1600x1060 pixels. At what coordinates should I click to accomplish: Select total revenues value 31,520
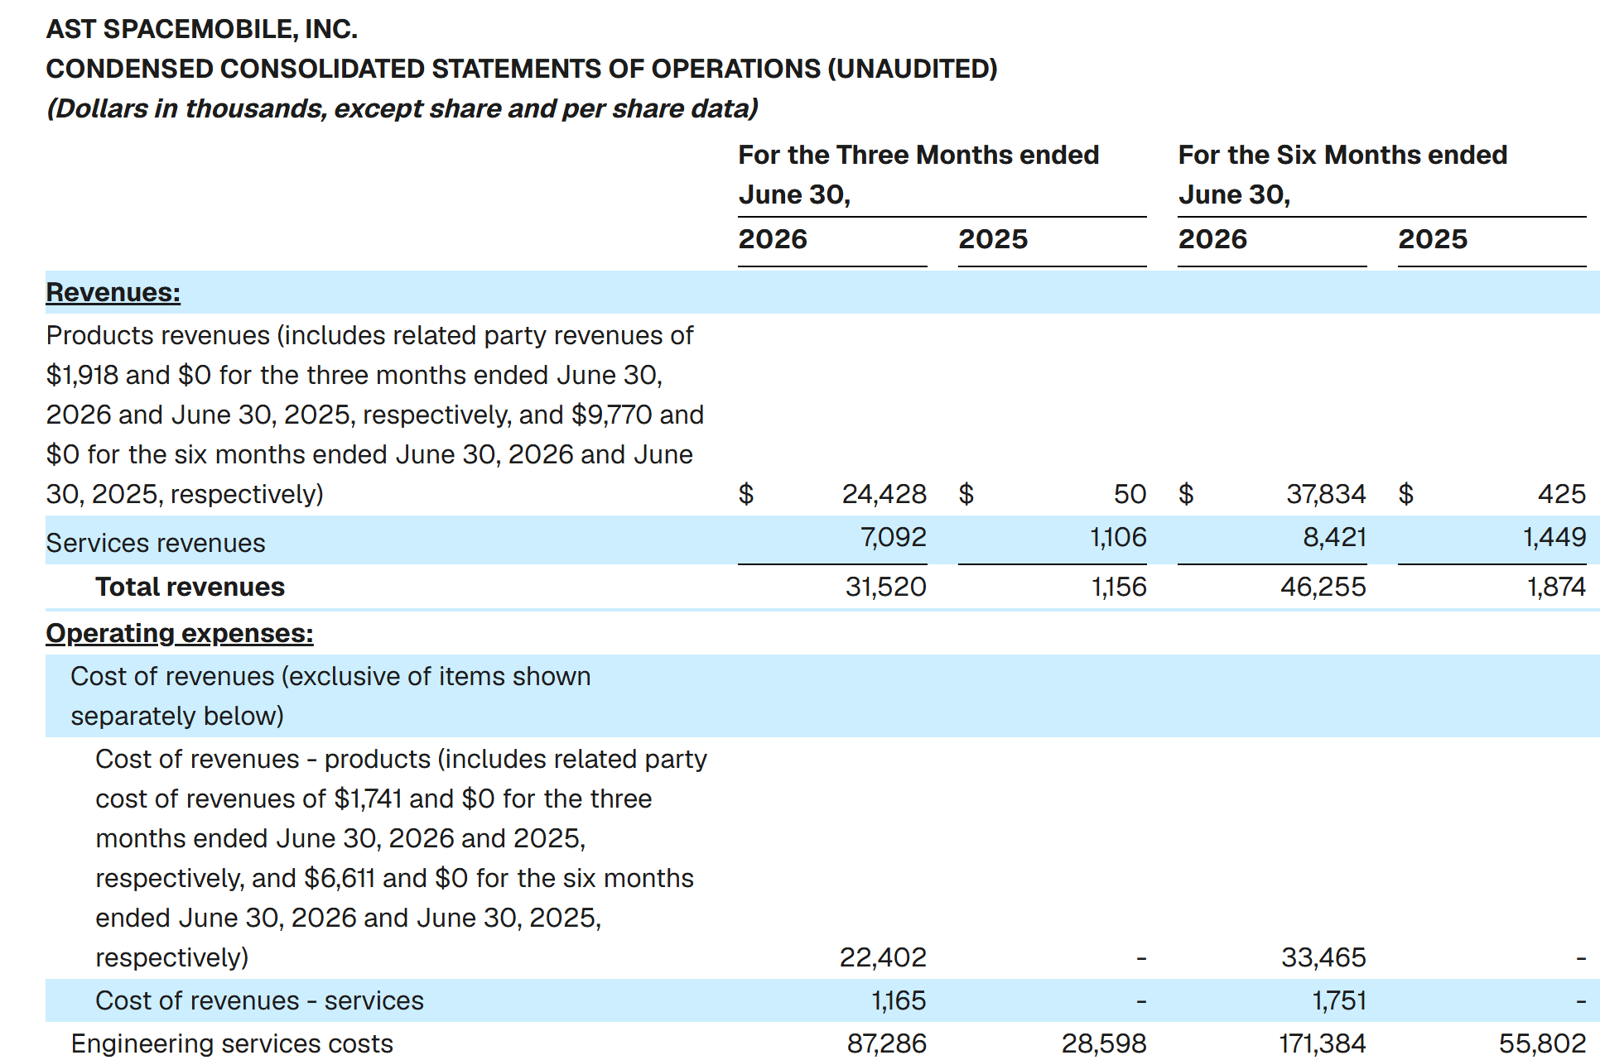coord(886,587)
